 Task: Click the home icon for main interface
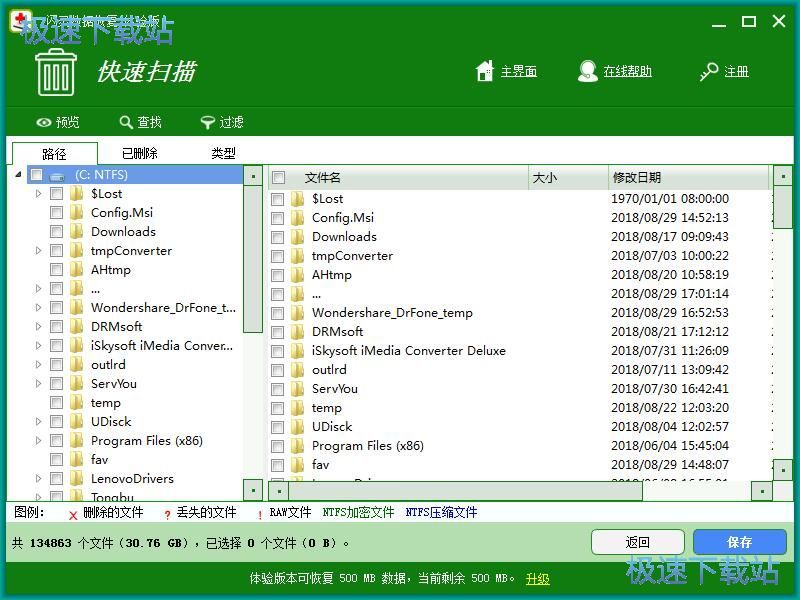(485, 71)
